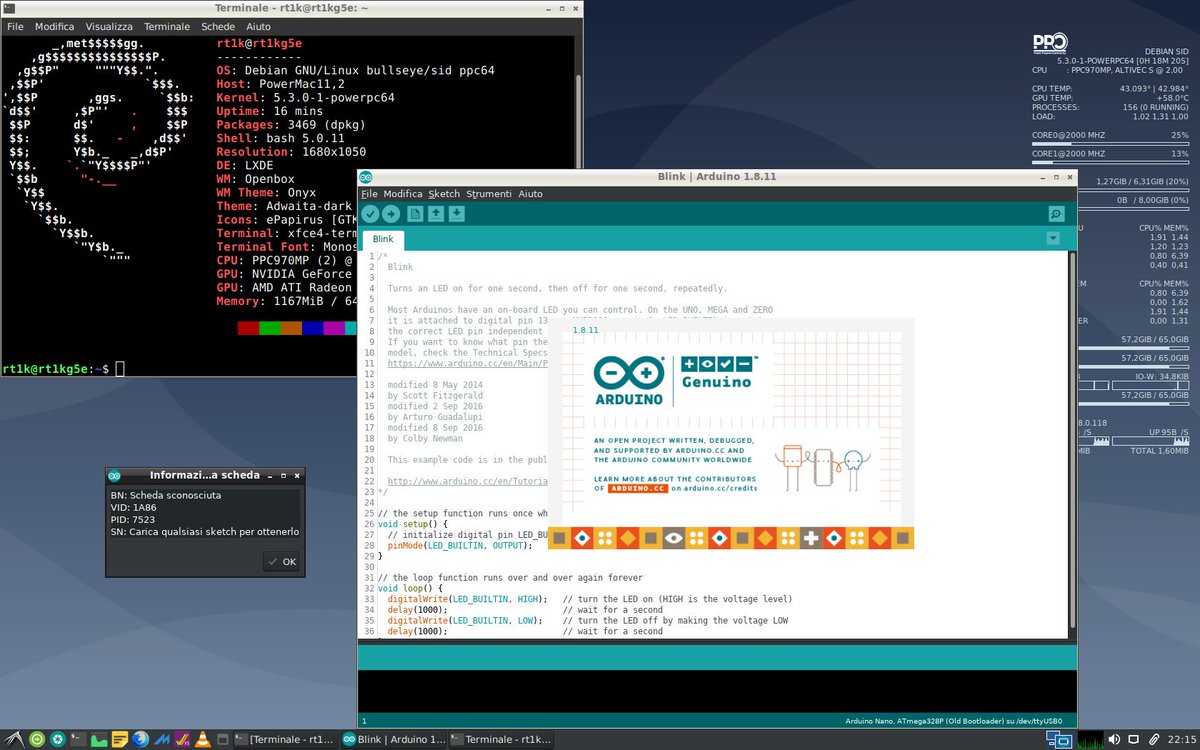Open Arduino Strumenti menu
1200x750 pixels.
coord(489,193)
